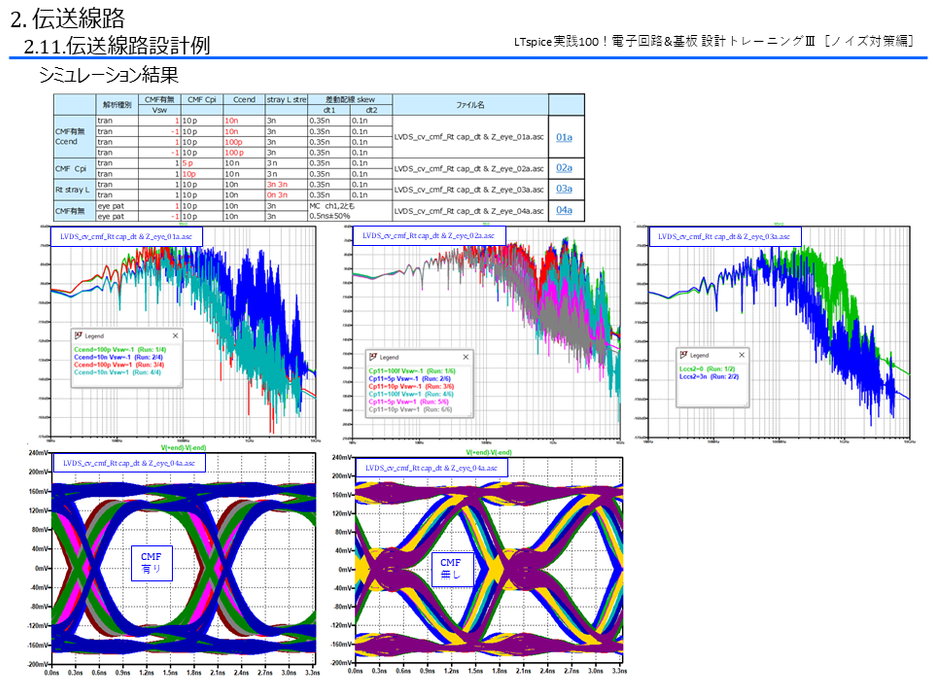The width and height of the screenshot is (933, 700).
Task: Click the LTspice実践100 book title text
Action: (x=713, y=41)
